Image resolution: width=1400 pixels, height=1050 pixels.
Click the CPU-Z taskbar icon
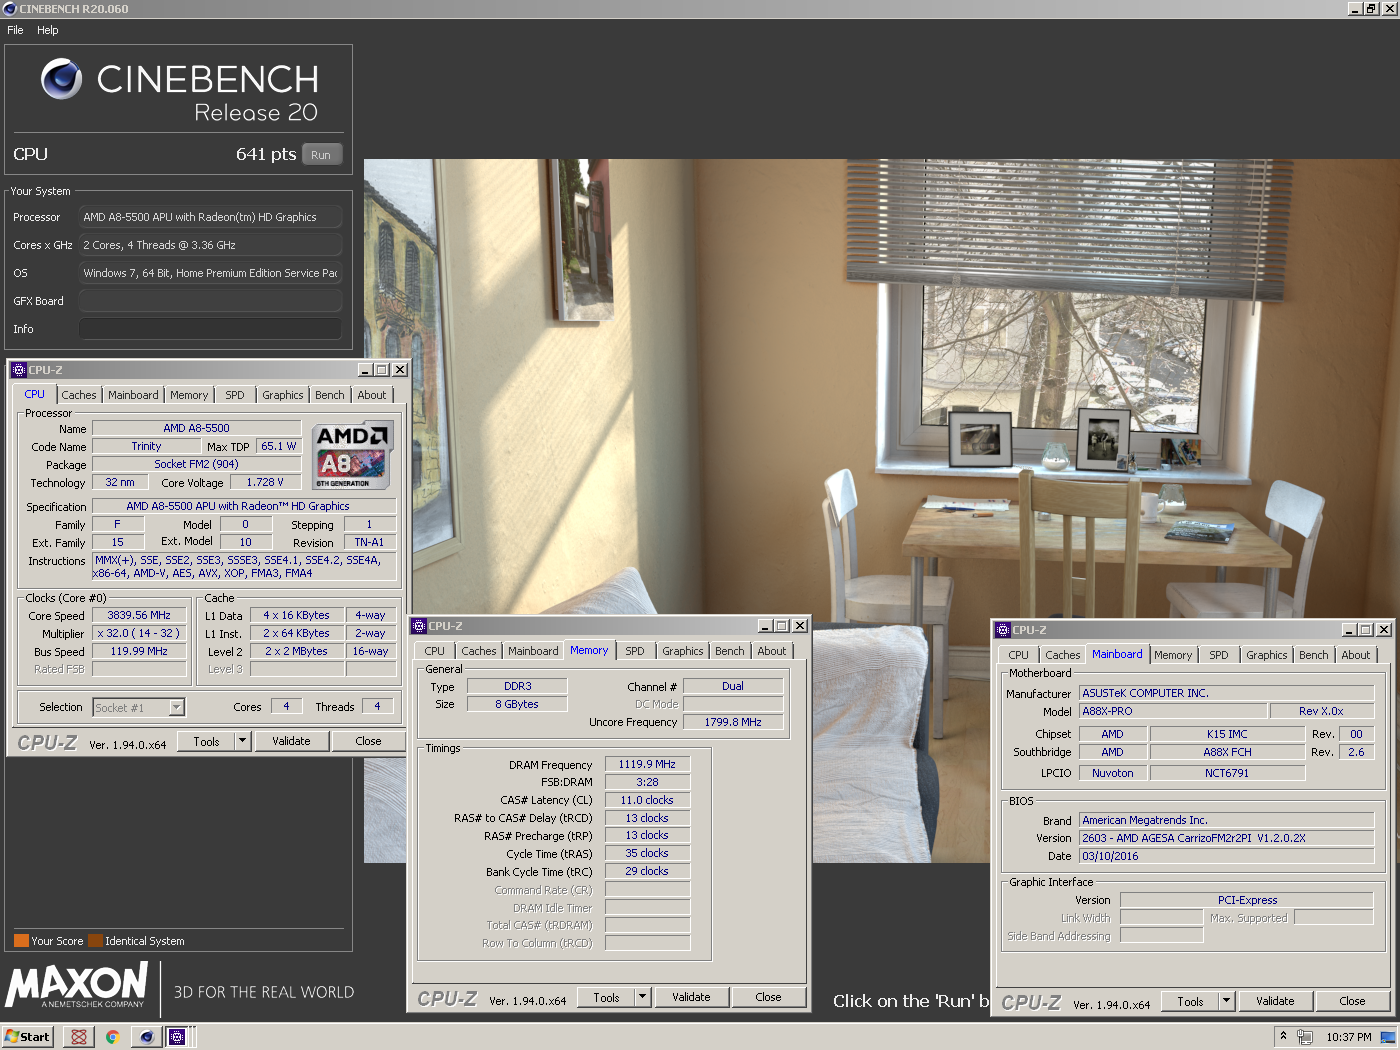pyautogui.click(x=177, y=1037)
